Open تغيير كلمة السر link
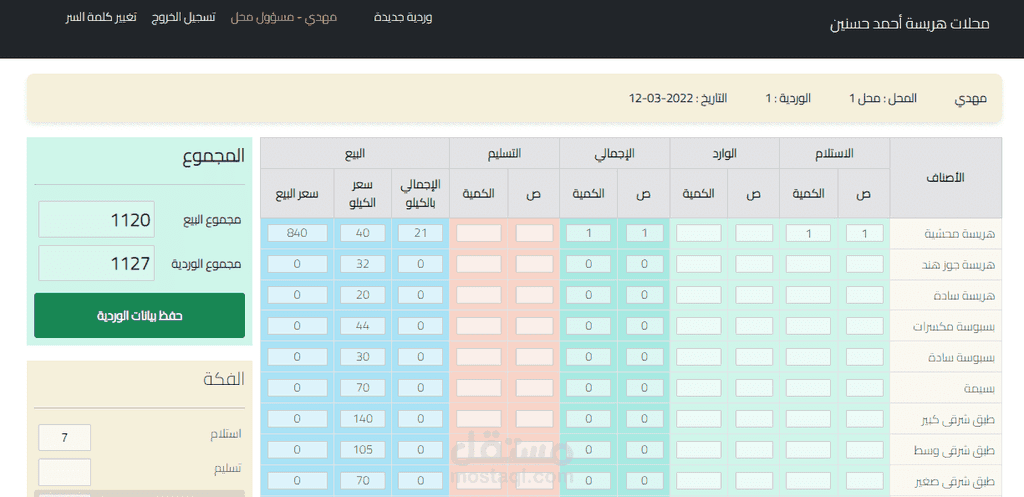Viewport: 1024px width, 497px height. coord(101,18)
